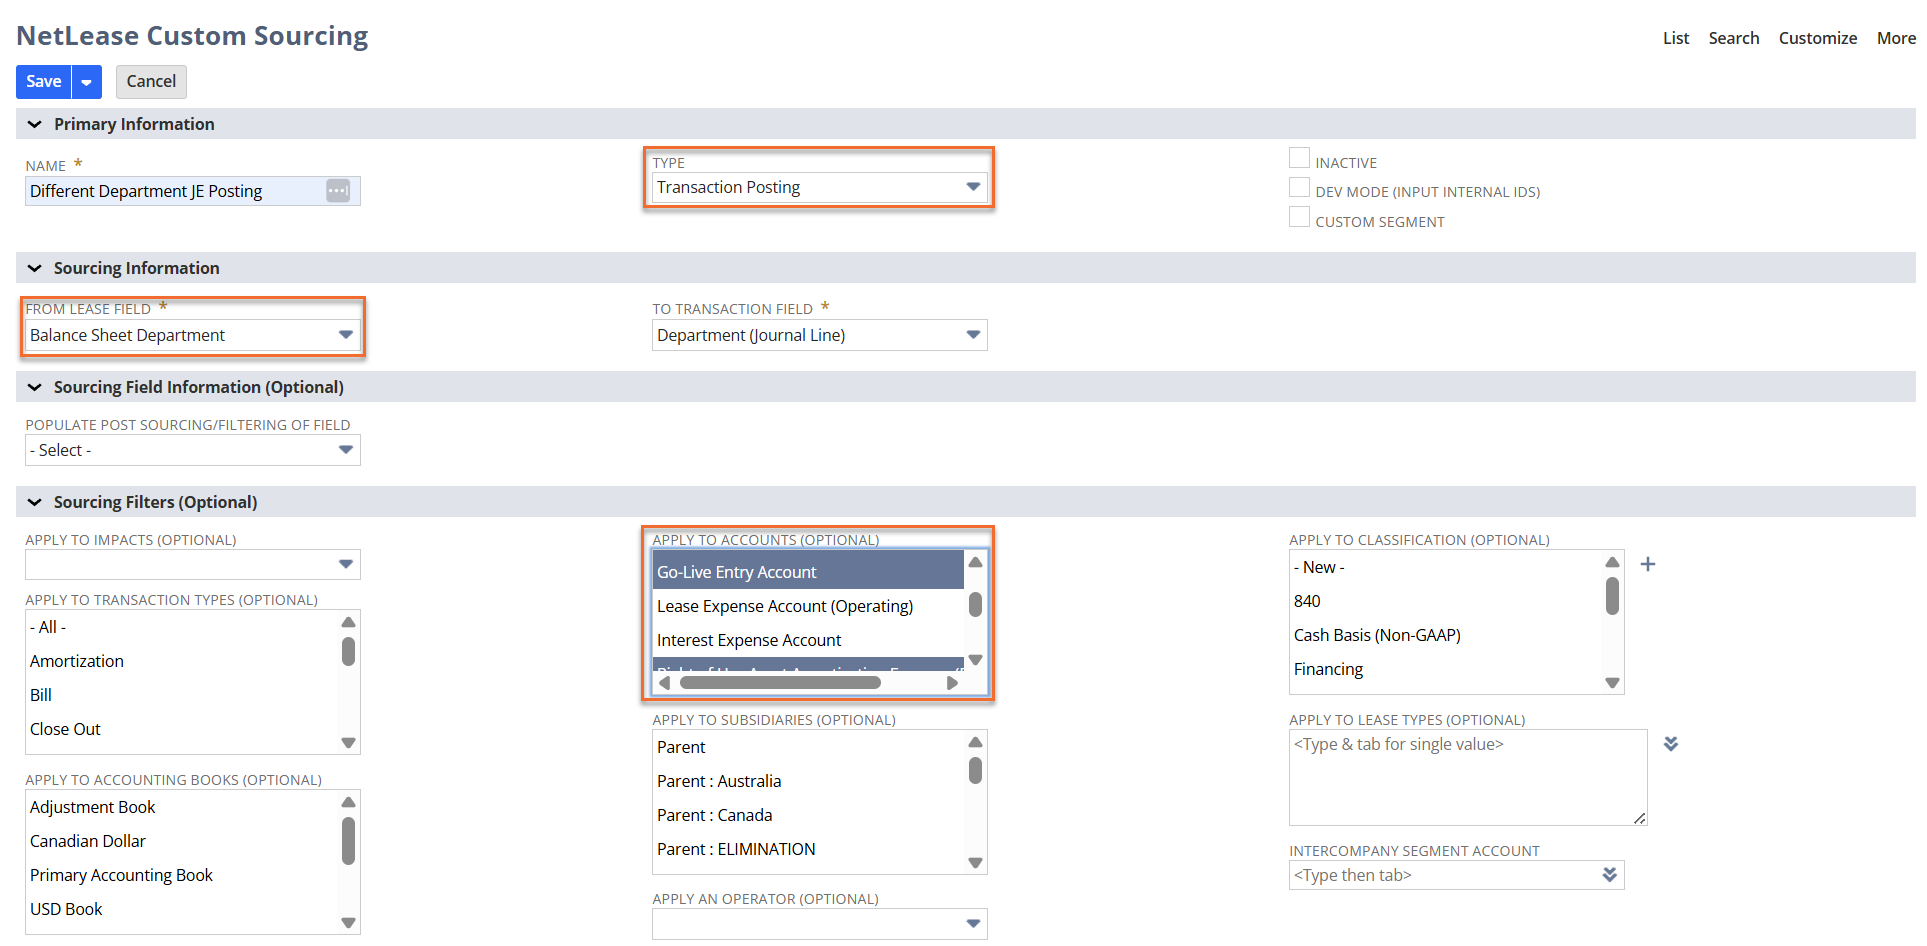
Task: Collapse the Primary Information section
Action: pyautogui.click(x=35, y=124)
